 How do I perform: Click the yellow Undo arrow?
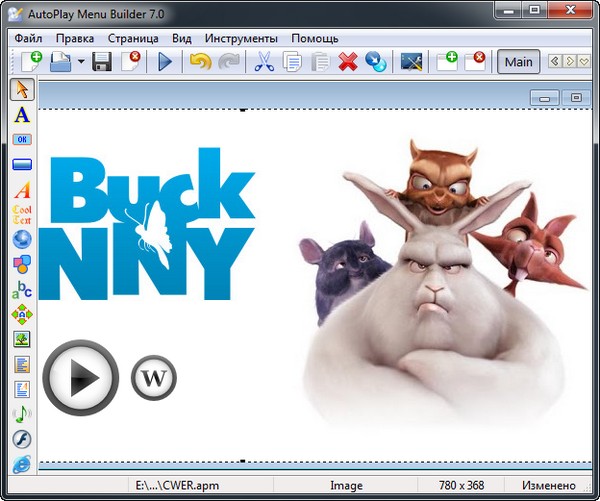point(200,62)
